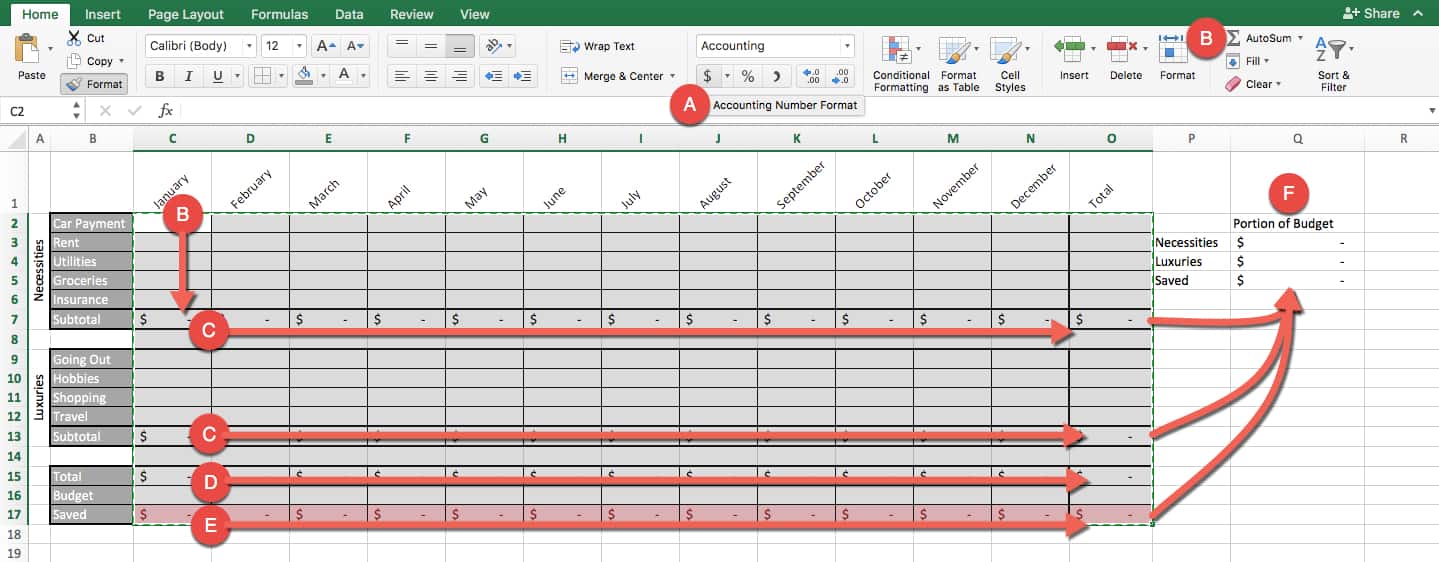1439x562 pixels.
Task: Switch to the Formulas tab
Action: (279, 14)
